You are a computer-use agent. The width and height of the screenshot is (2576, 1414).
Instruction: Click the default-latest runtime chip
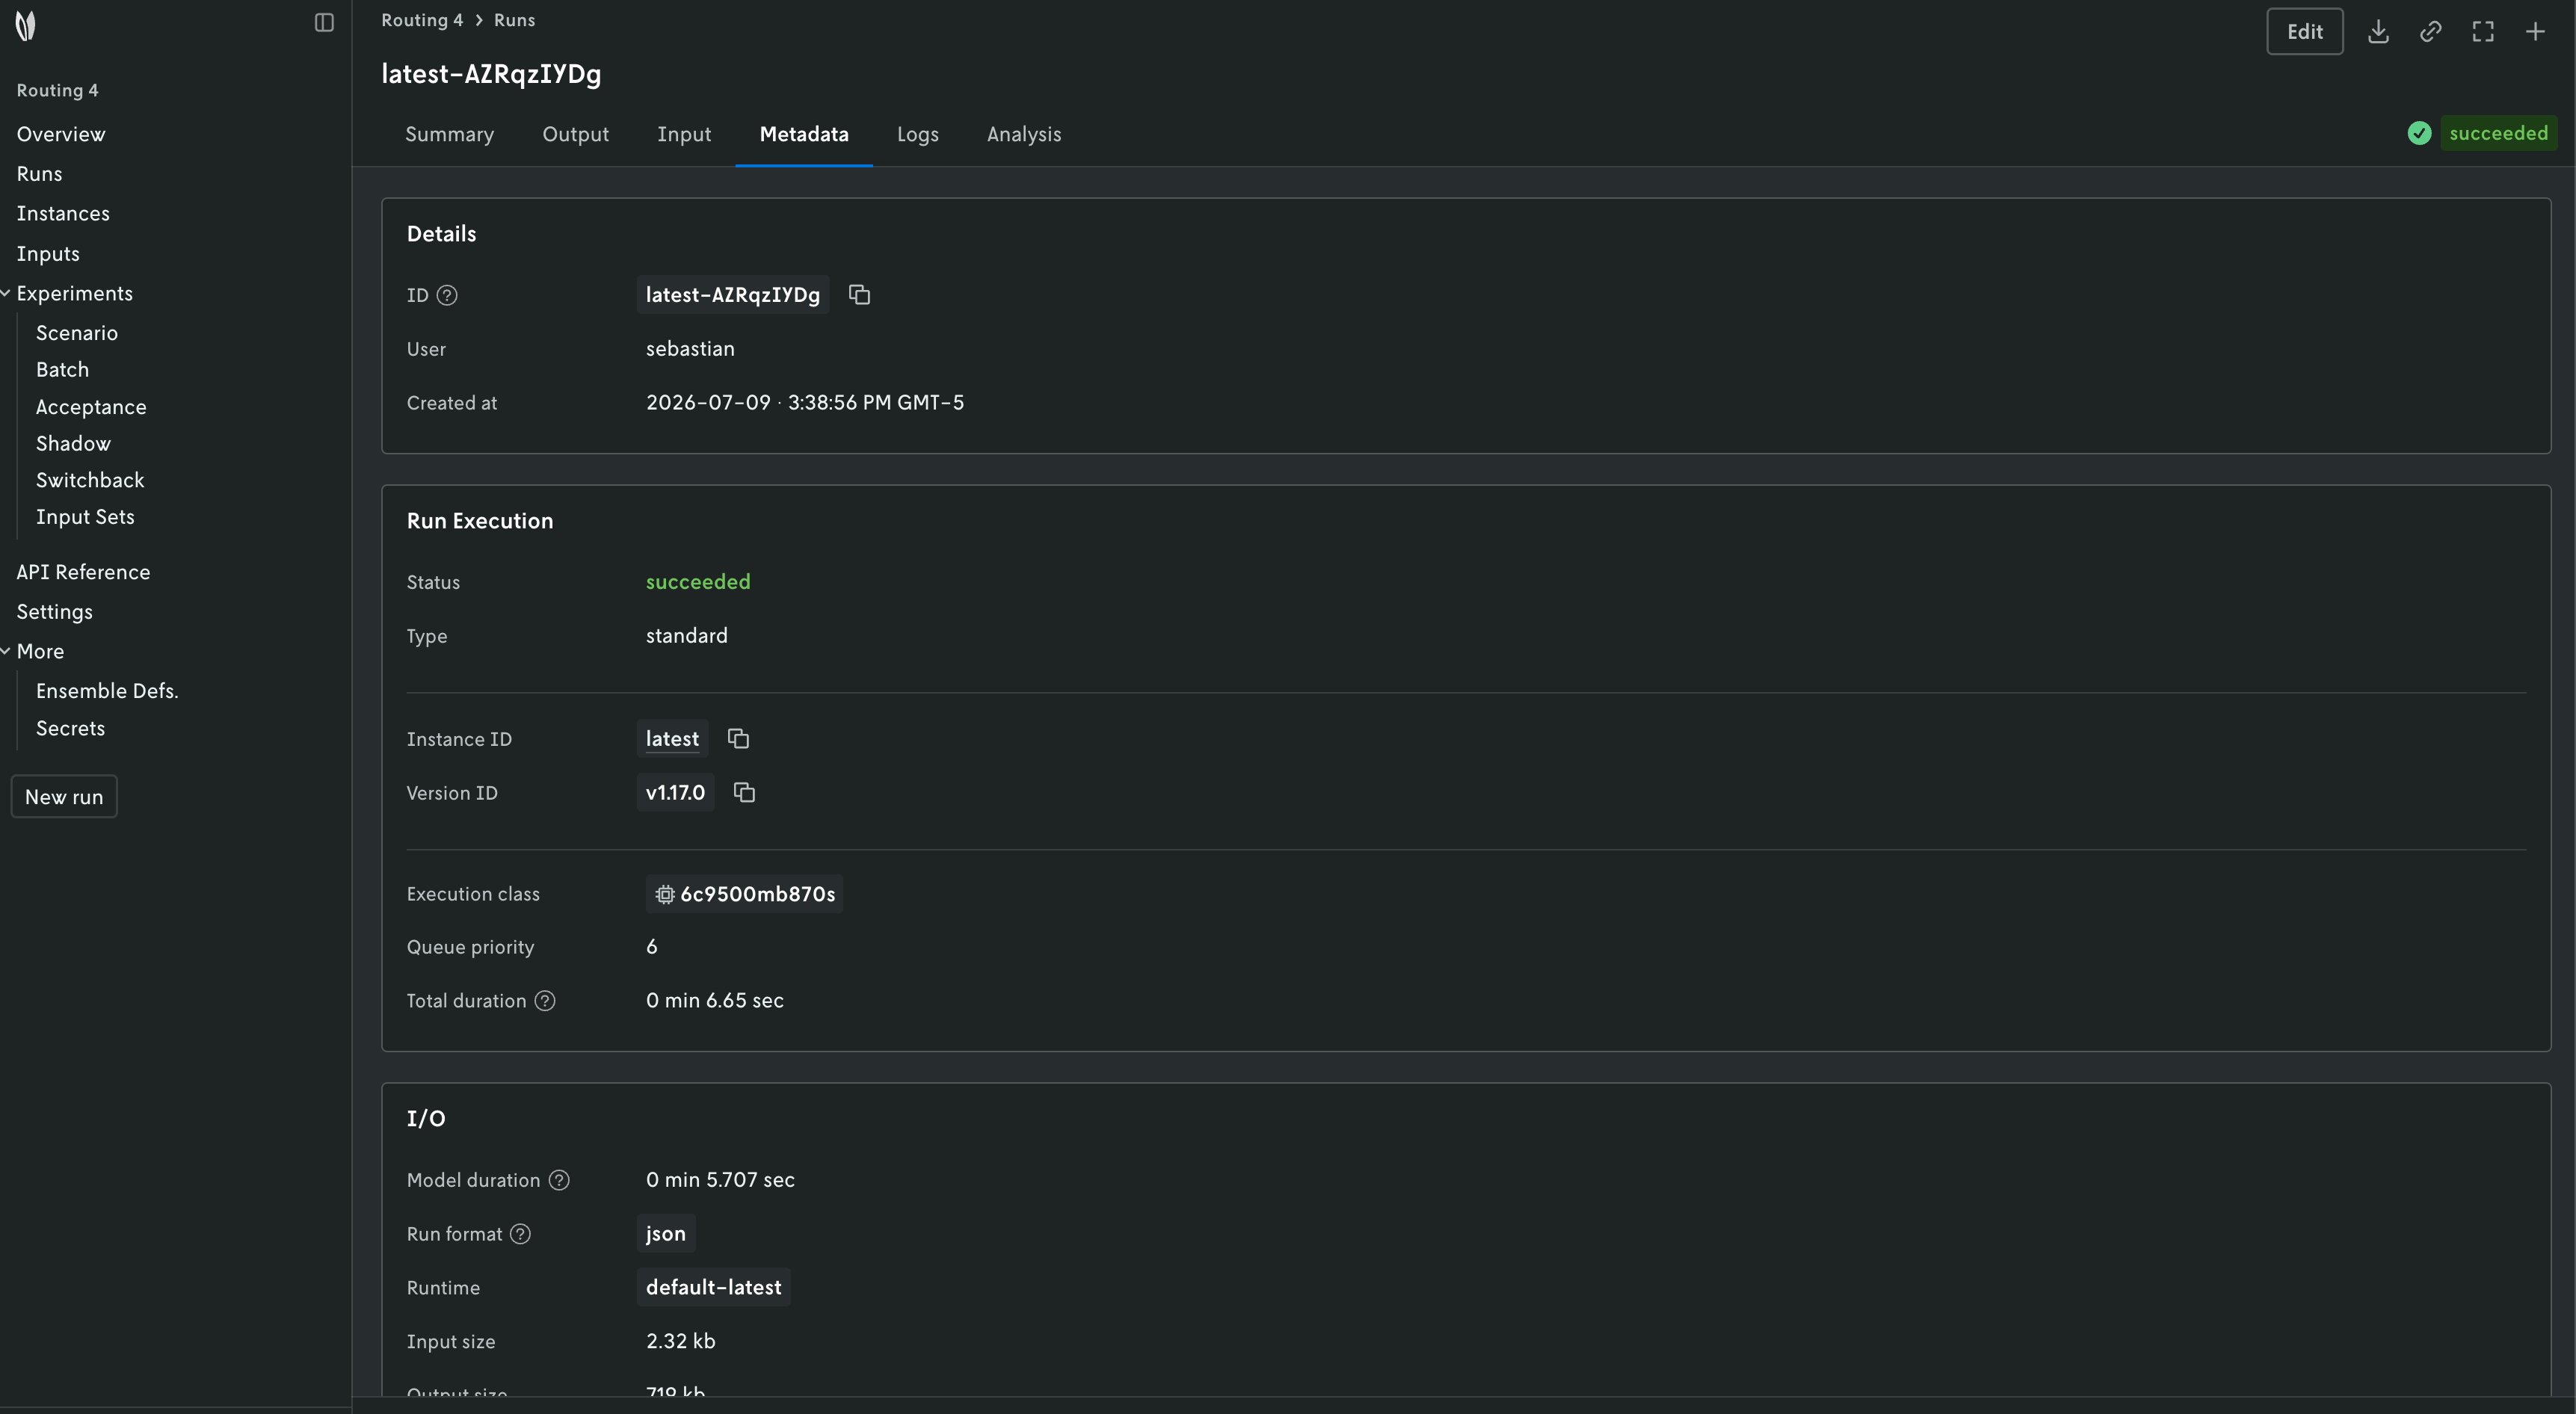click(713, 1288)
